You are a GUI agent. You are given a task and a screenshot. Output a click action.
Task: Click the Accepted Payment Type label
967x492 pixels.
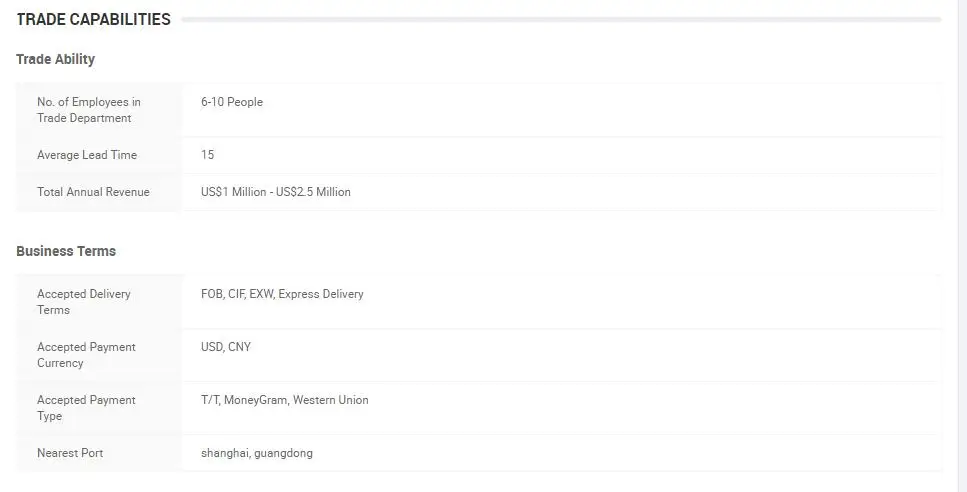click(86, 408)
